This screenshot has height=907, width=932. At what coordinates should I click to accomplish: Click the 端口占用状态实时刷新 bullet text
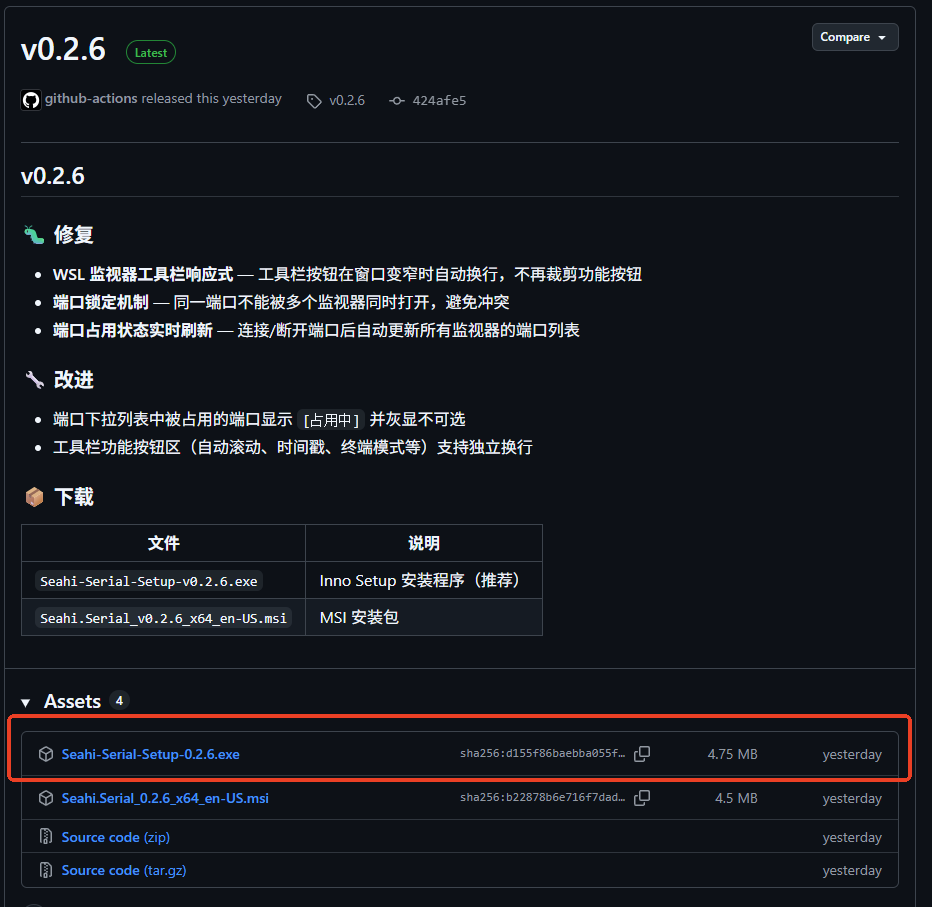[x=133, y=330]
